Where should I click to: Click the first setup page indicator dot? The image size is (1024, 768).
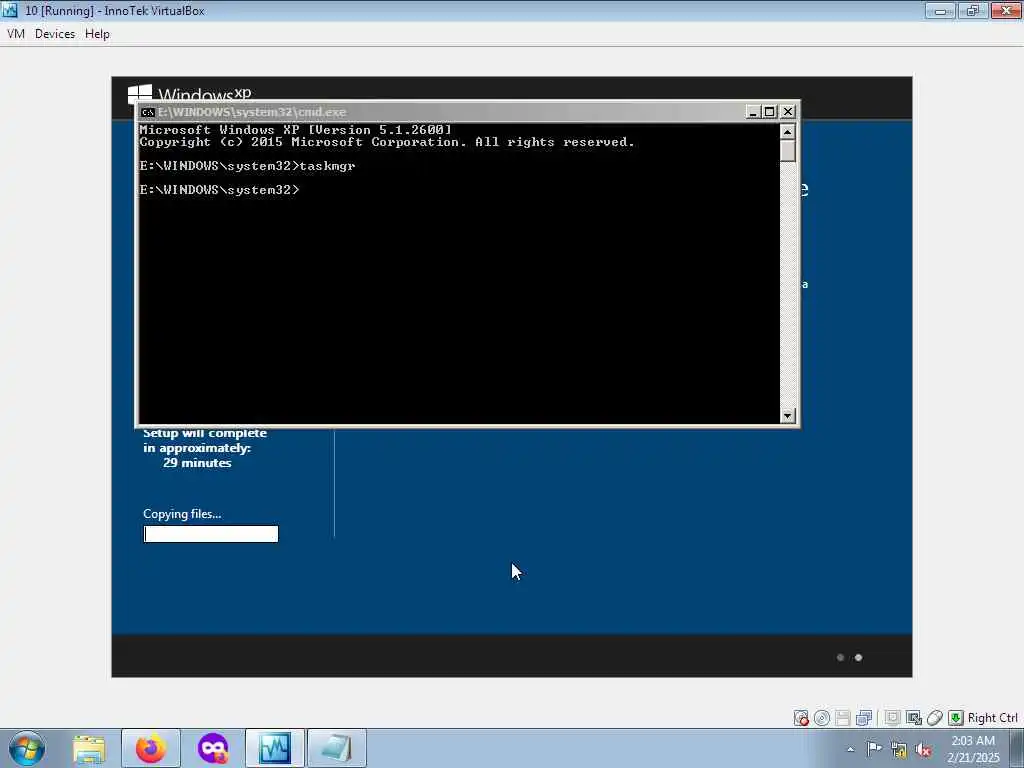(840, 658)
